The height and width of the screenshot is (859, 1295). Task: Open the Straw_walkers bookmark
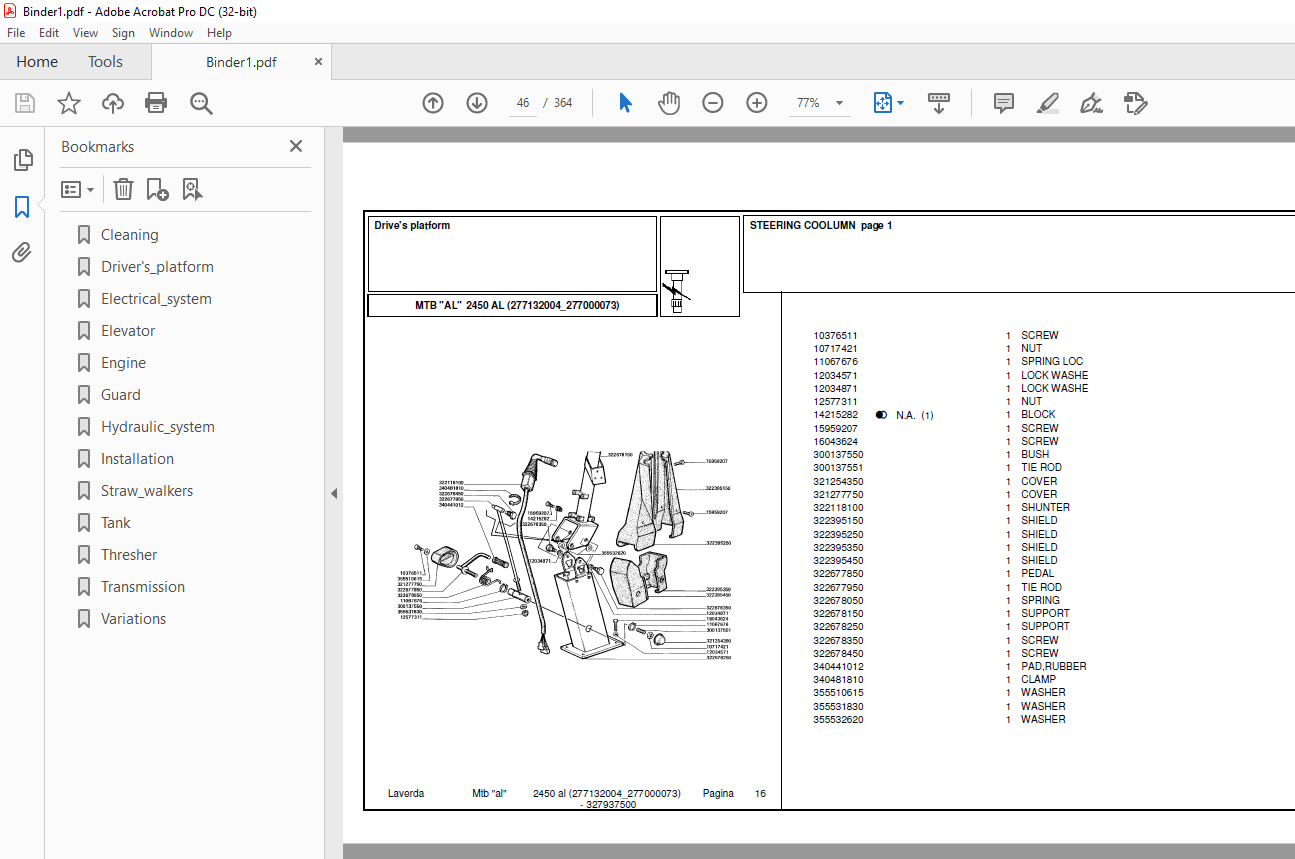[147, 491]
